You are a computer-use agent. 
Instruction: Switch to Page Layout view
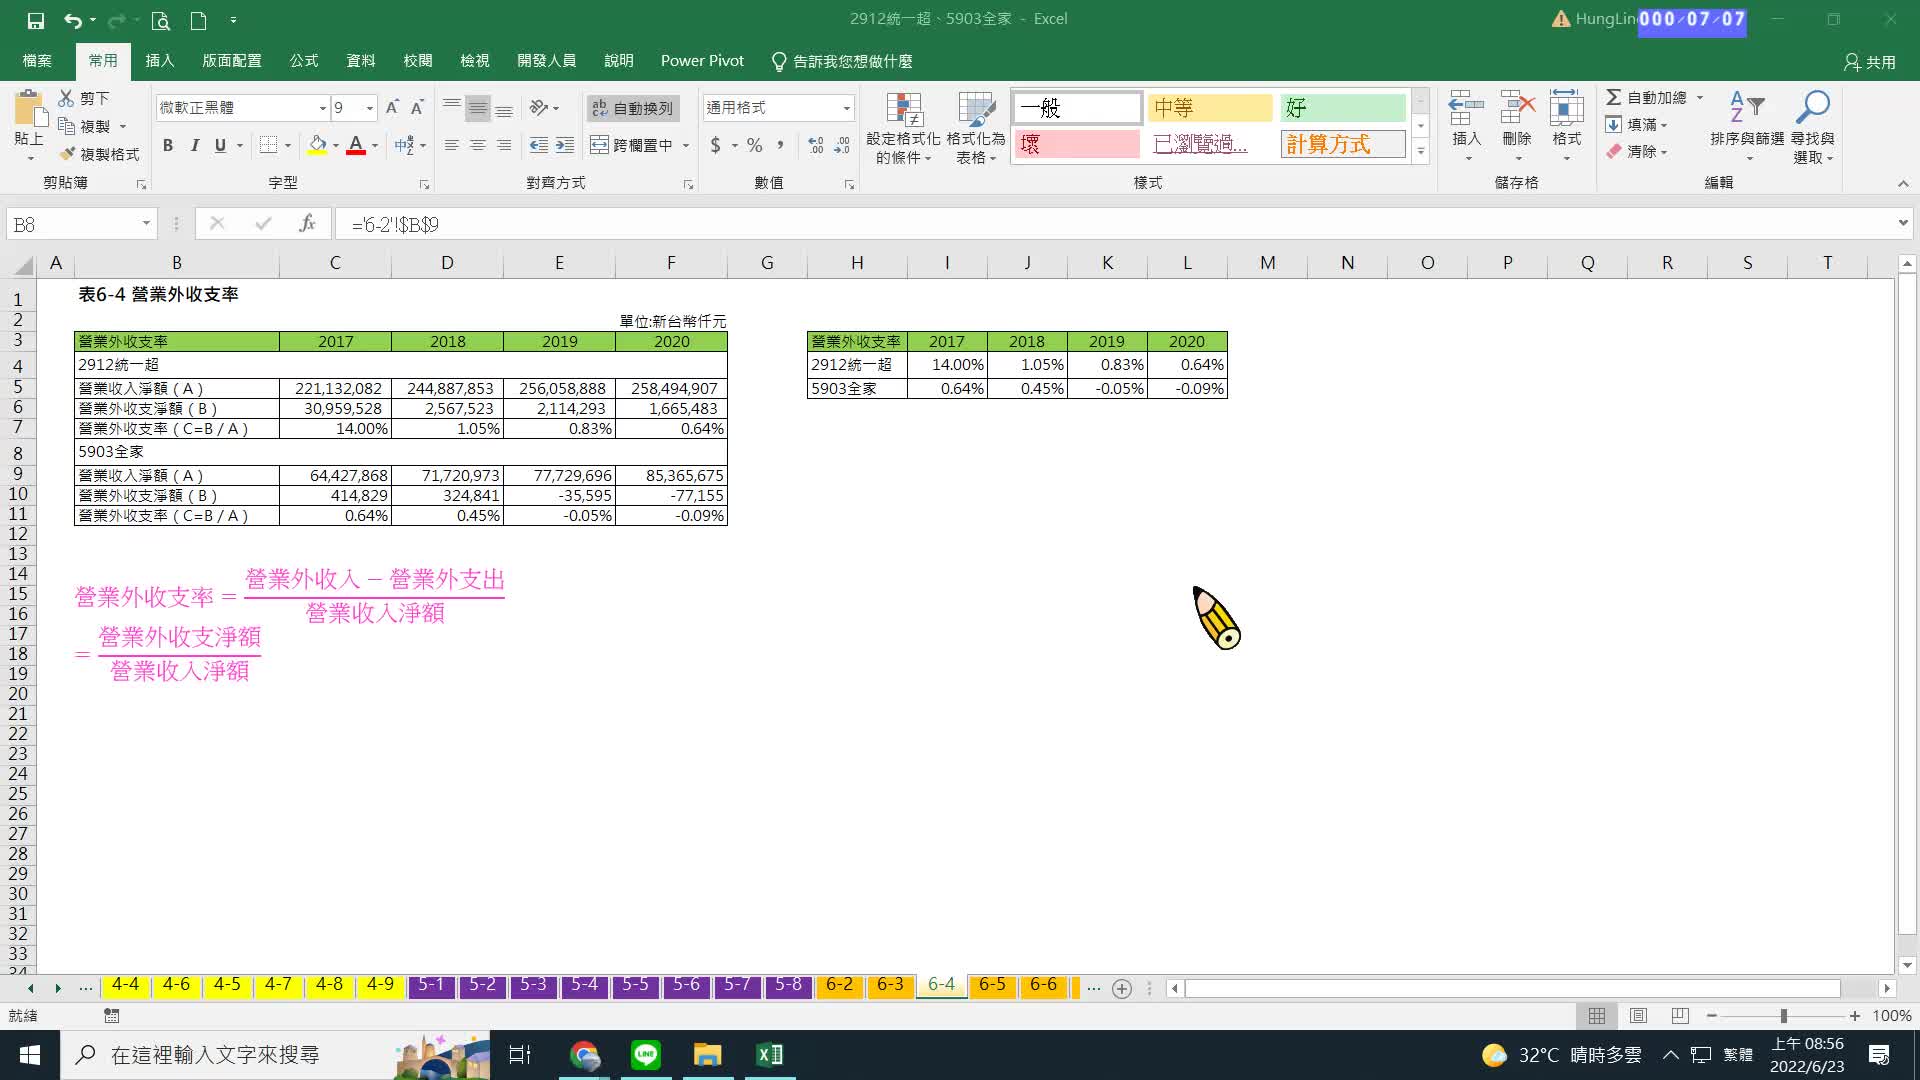[x=1638, y=1016]
